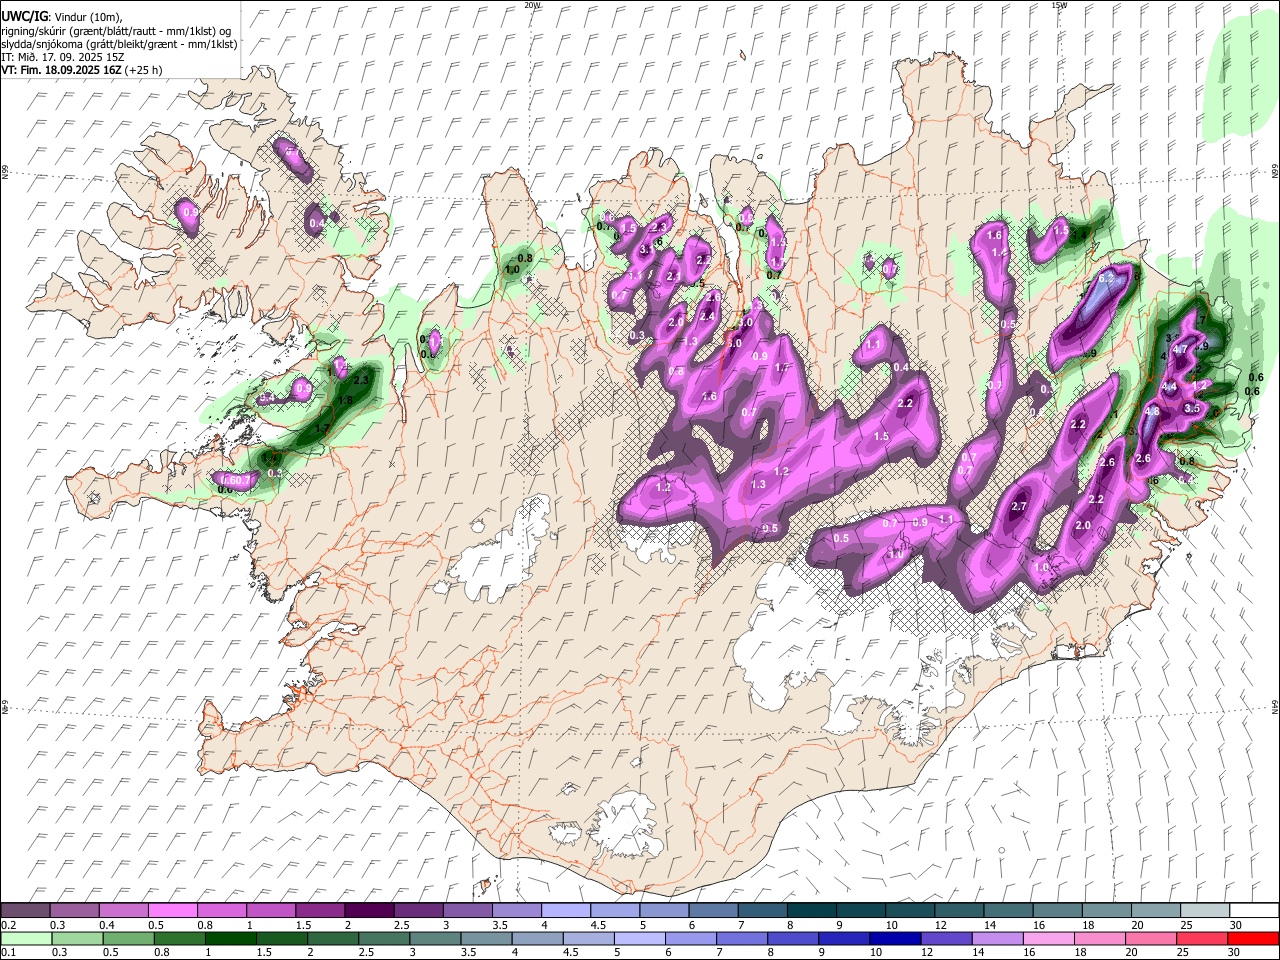The height and width of the screenshot is (960, 1280).
Task: Pick the dark teal upper-row swatch at 8
Action: click(x=812, y=910)
